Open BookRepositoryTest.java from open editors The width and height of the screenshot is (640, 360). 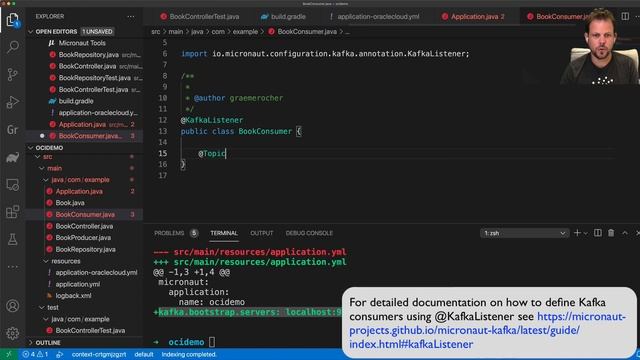pos(94,78)
